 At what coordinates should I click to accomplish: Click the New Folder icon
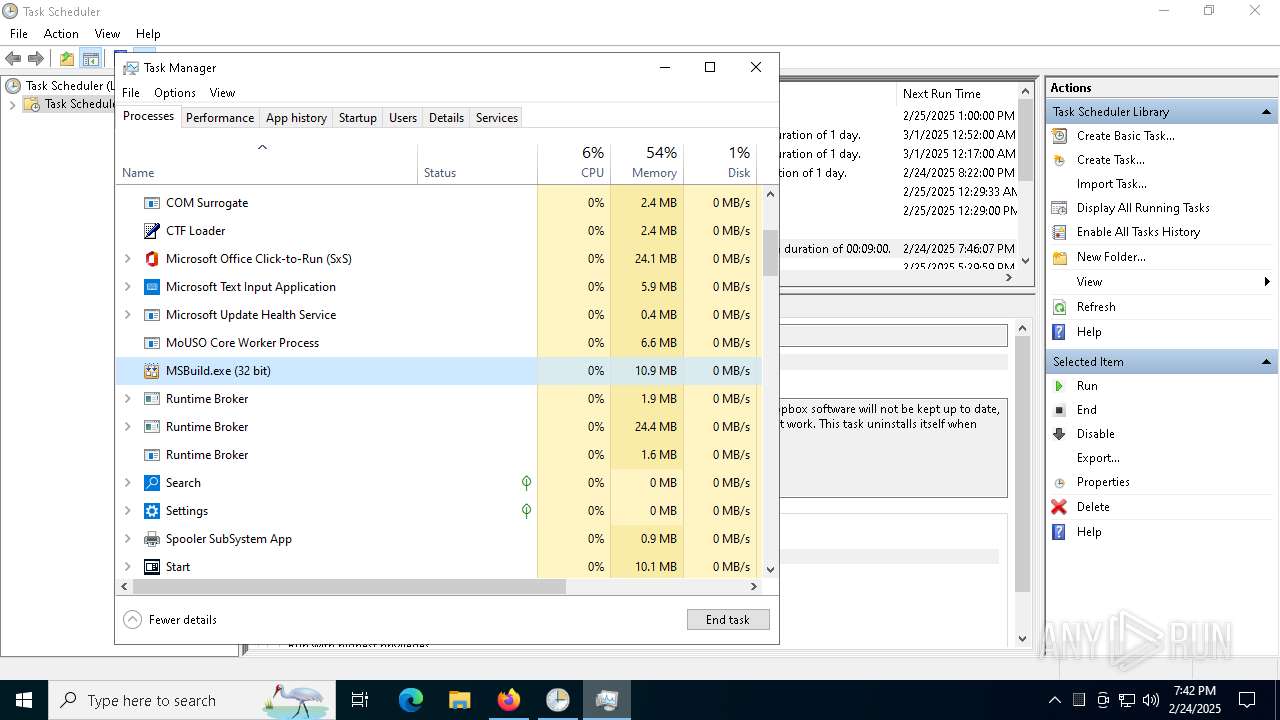point(1059,257)
